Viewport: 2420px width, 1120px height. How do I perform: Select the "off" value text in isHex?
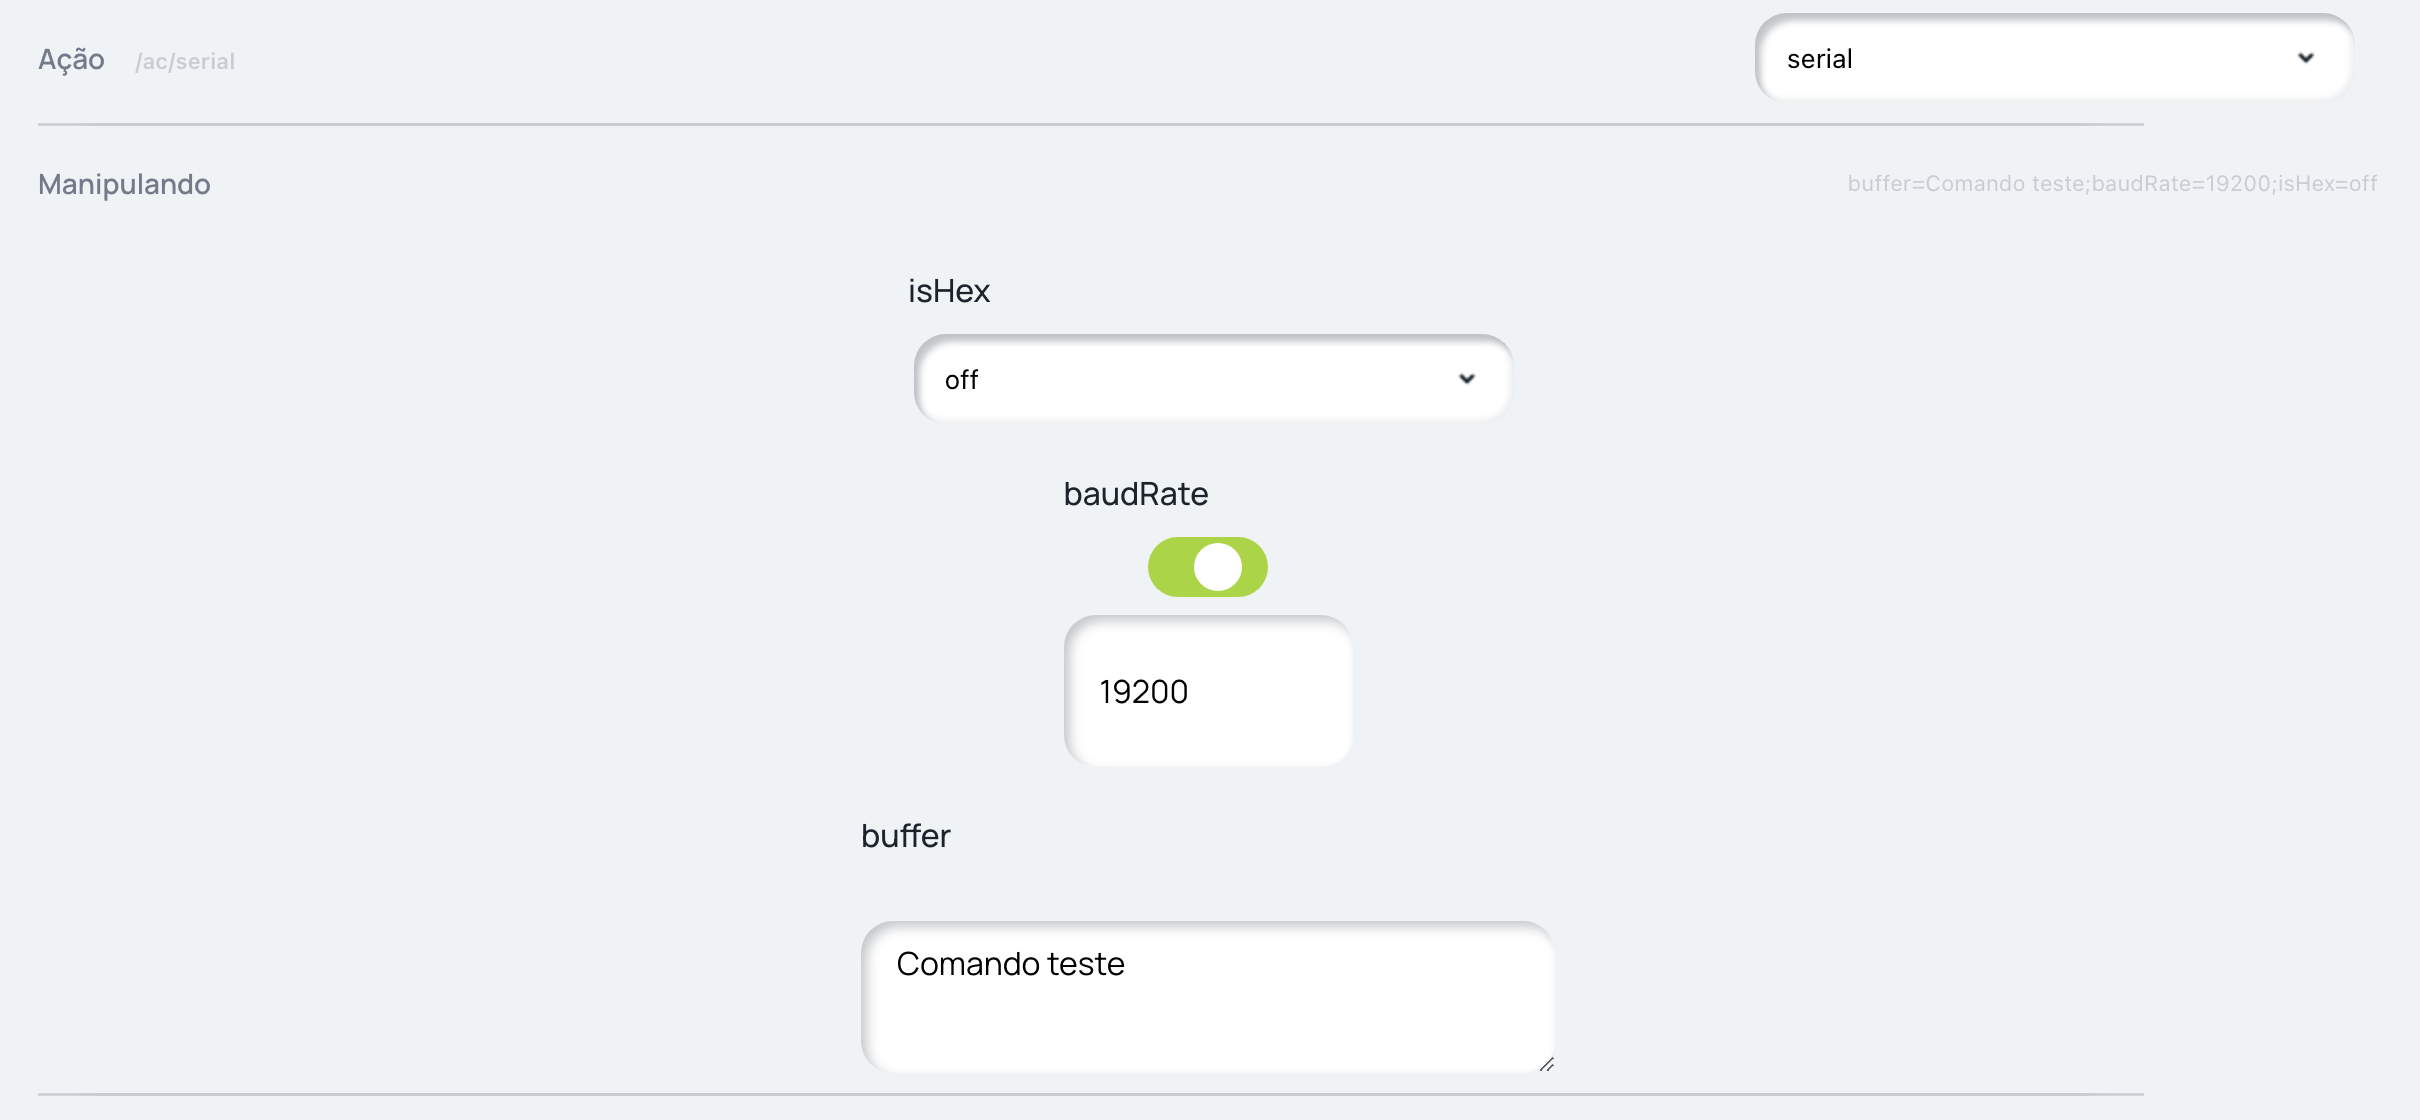[961, 380]
